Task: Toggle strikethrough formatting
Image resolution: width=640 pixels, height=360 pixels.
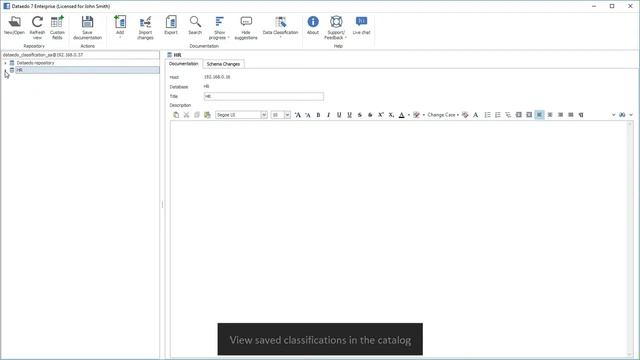Action: (x=360, y=115)
